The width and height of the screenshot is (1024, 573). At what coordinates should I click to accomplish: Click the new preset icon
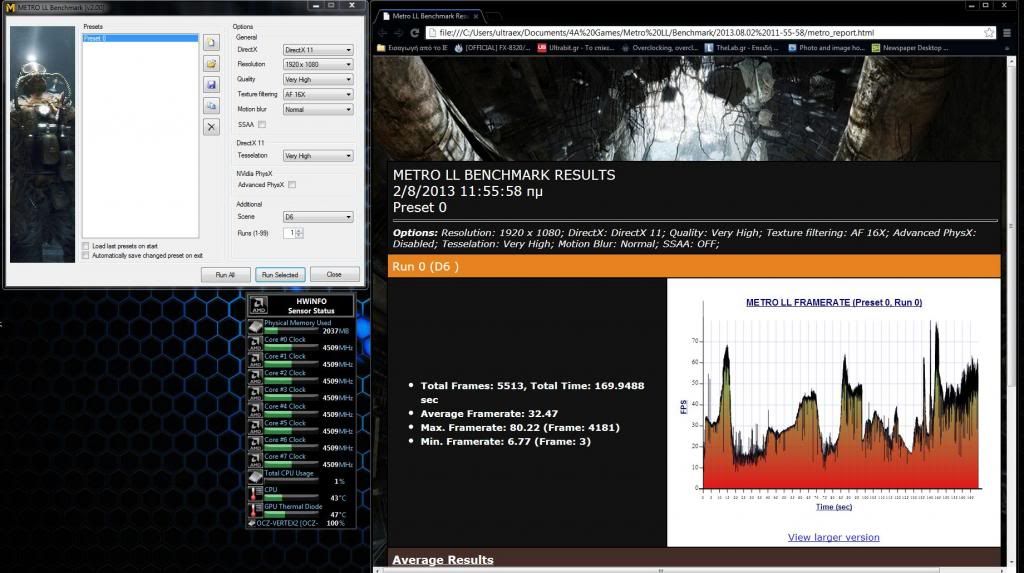tap(212, 43)
